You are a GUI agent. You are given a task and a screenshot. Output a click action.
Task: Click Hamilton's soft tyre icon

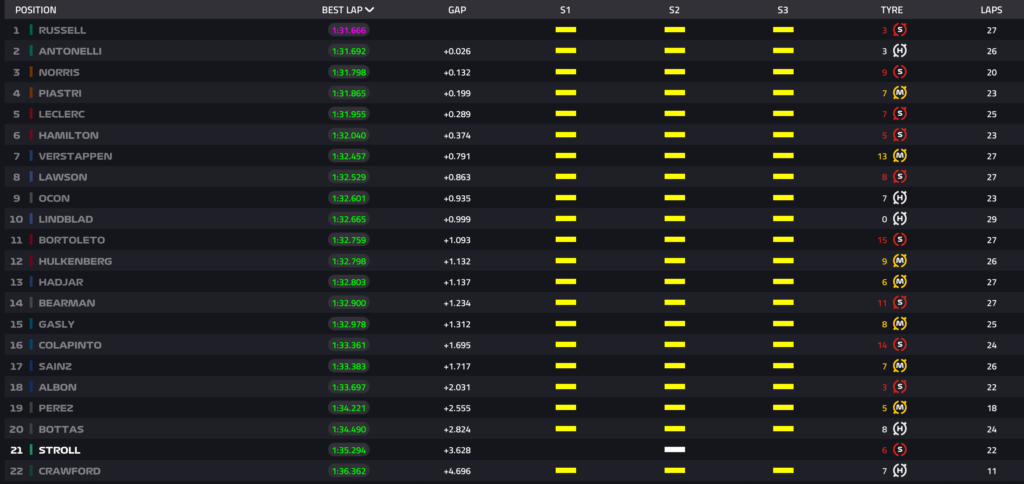[x=900, y=135]
